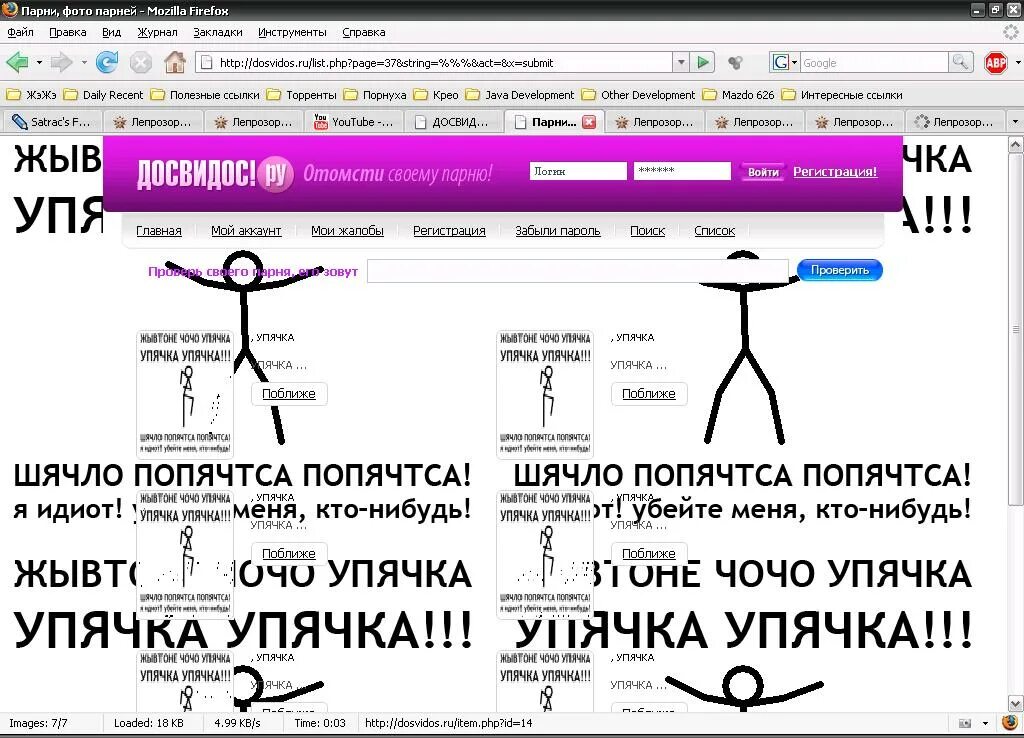Switch to the Satrac's F... tab
1024x738 pixels.
[x=53, y=122]
